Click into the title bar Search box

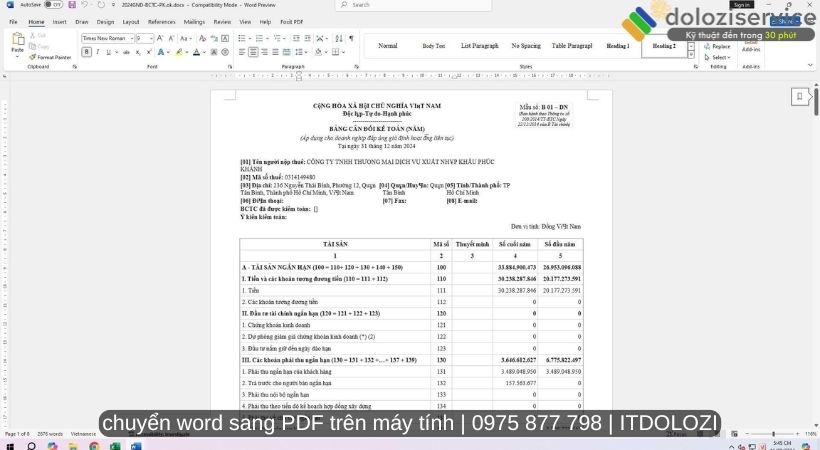(413, 5)
